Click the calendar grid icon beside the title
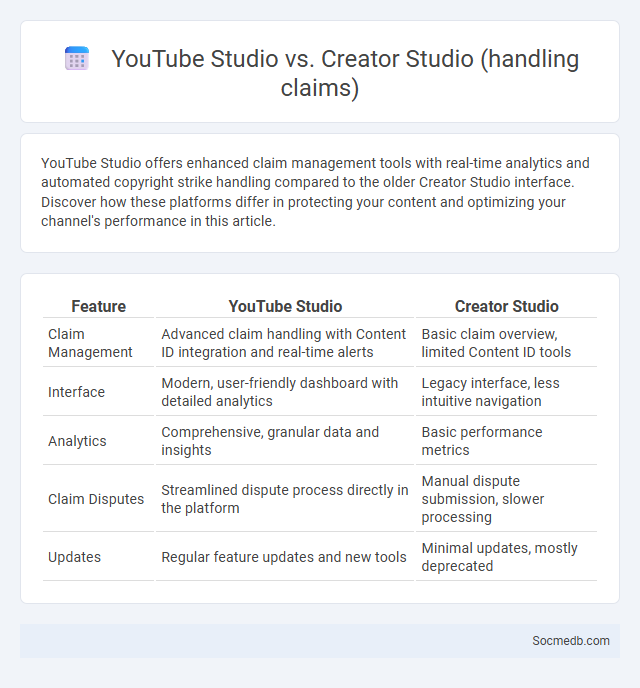 tap(77, 58)
